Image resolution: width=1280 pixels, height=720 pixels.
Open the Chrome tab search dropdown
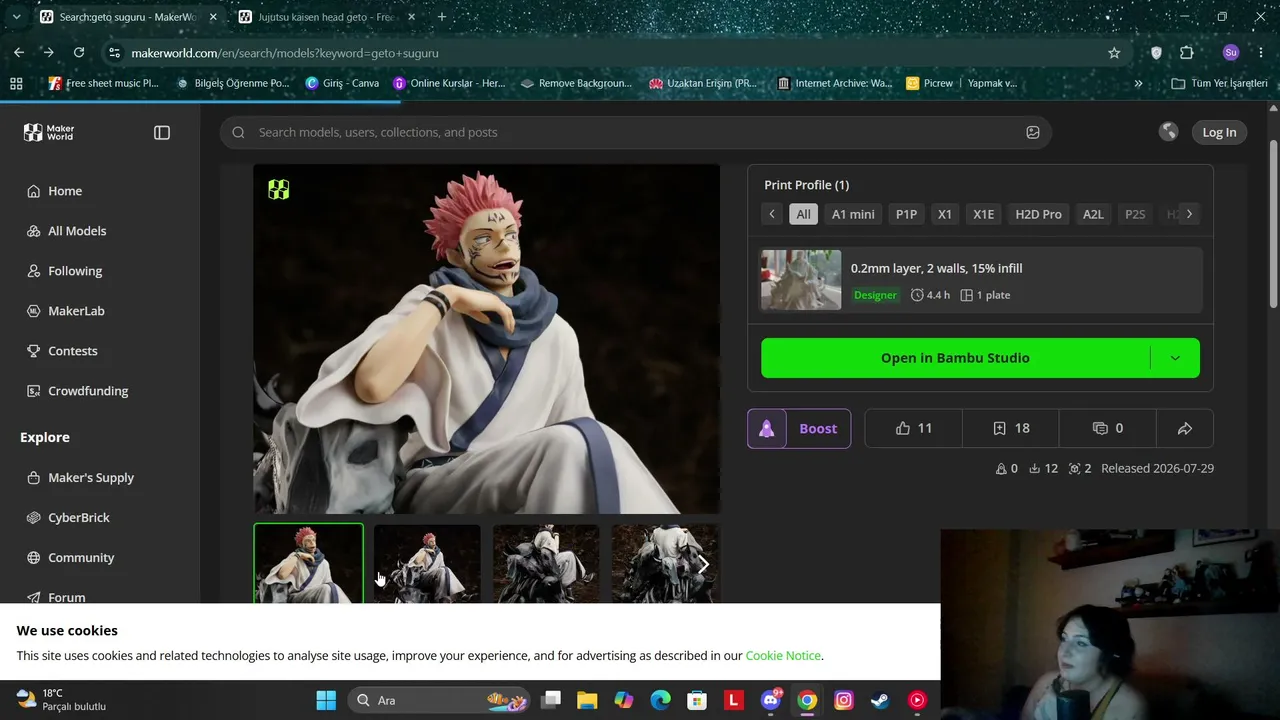[x=16, y=17]
